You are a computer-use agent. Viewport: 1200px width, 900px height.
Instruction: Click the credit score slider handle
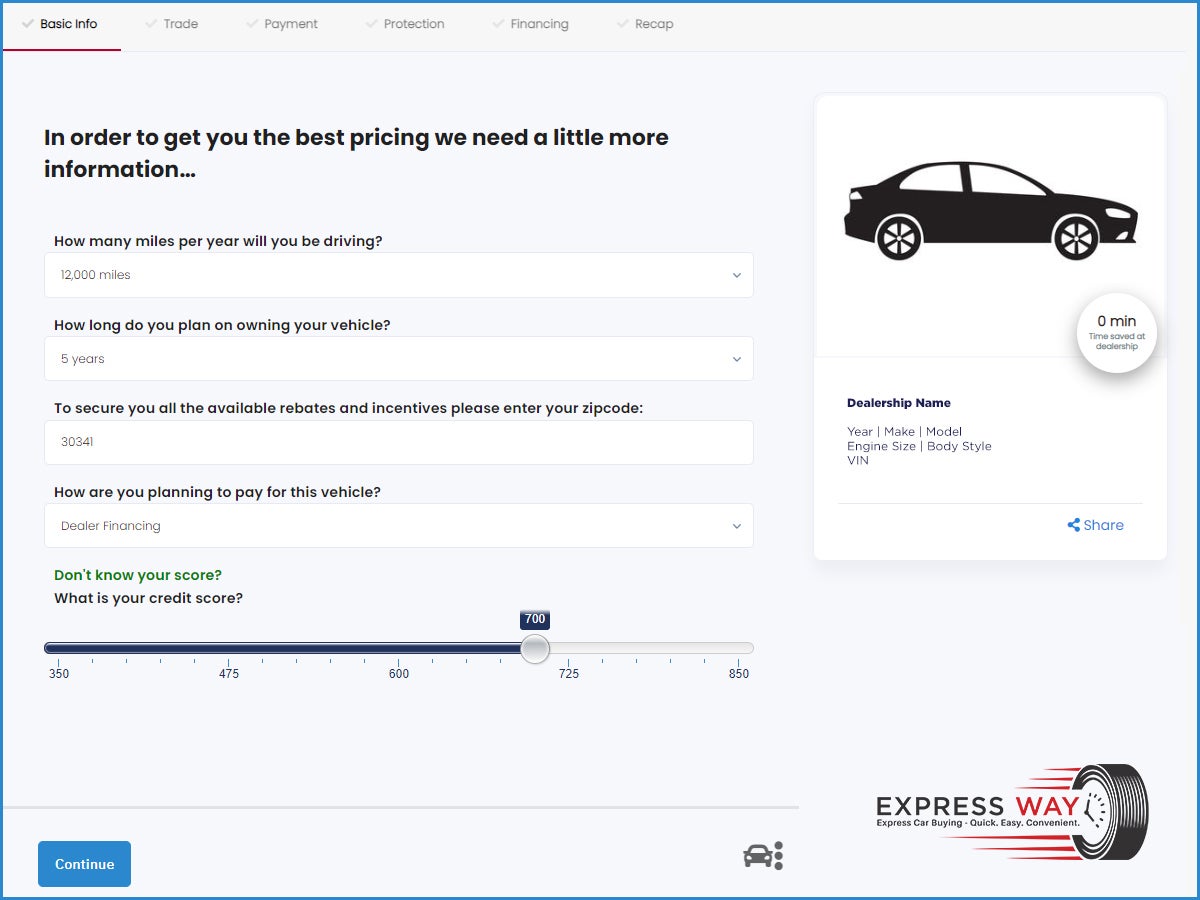pyautogui.click(x=535, y=649)
